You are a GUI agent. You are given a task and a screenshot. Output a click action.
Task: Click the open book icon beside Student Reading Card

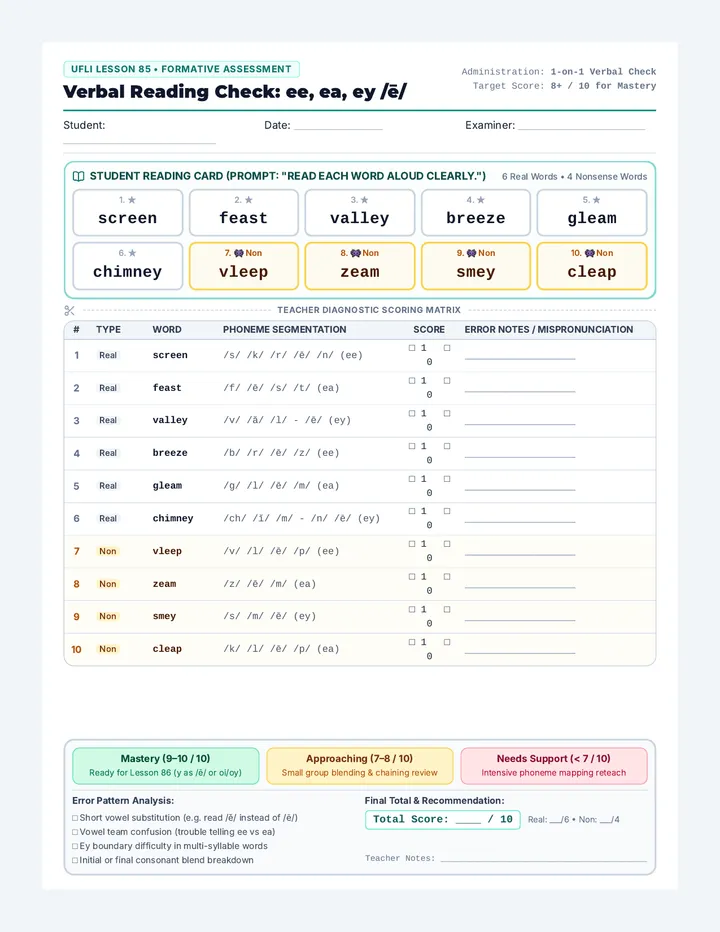point(78,176)
